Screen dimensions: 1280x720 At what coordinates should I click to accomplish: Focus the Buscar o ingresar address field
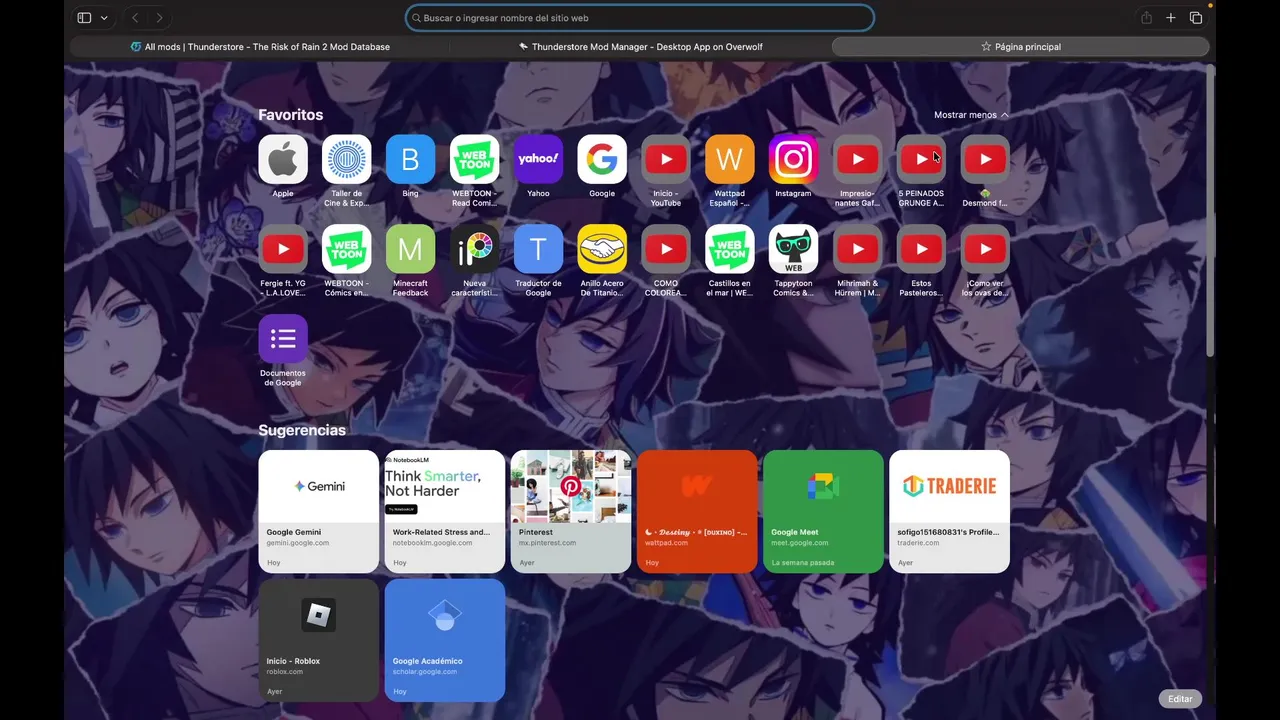point(640,18)
